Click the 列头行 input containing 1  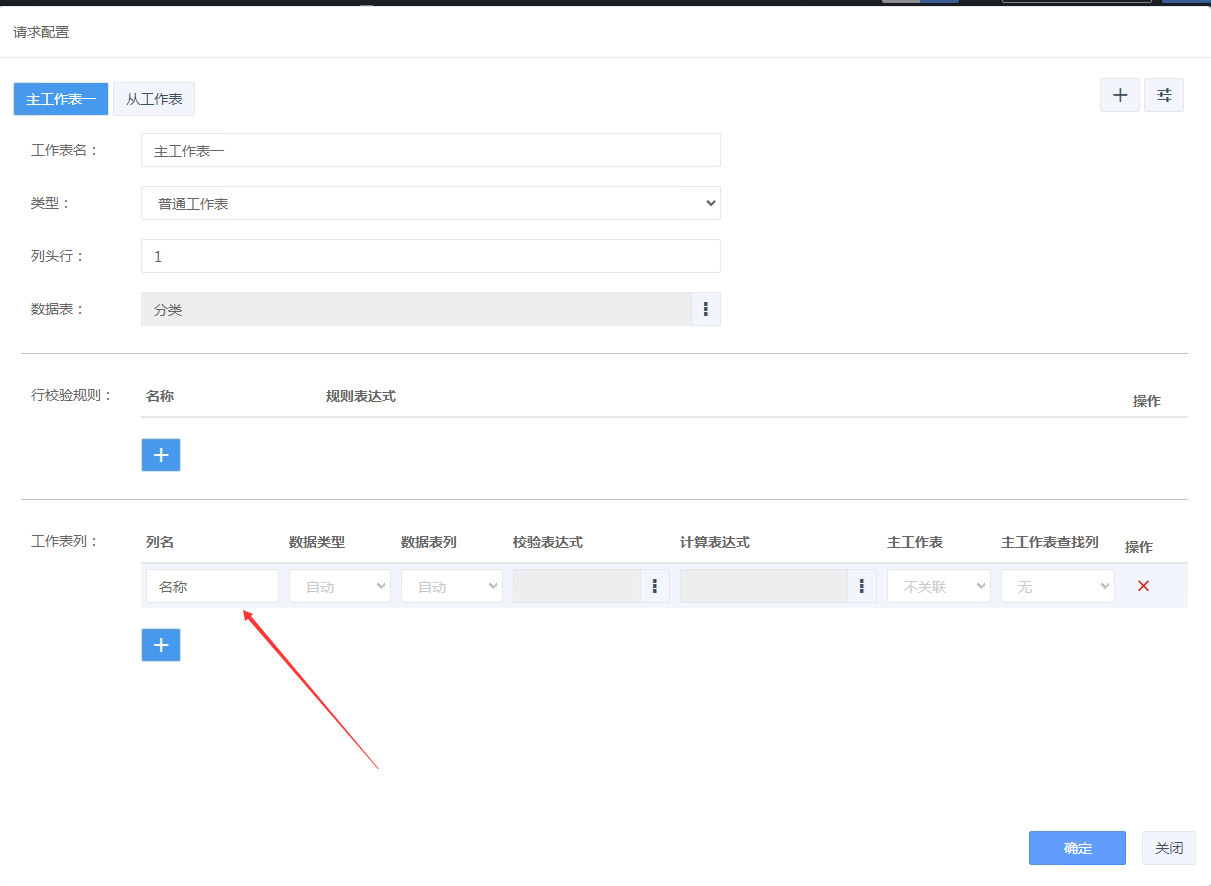click(430, 256)
